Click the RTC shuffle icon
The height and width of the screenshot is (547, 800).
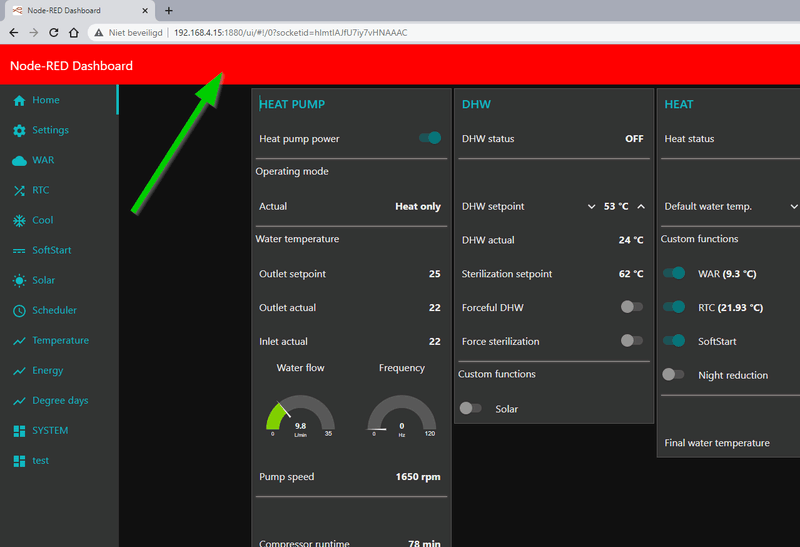pyautogui.click(x=19, y=191)
